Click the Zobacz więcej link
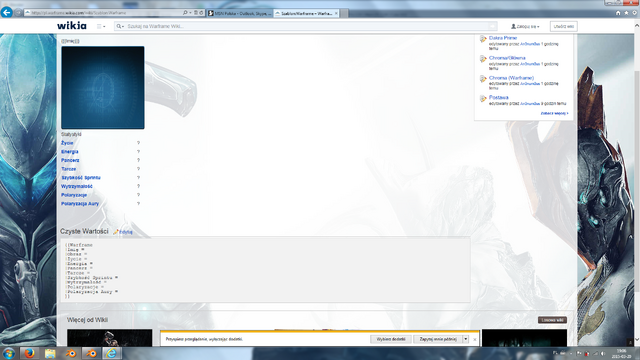 [x=554, y=113]
